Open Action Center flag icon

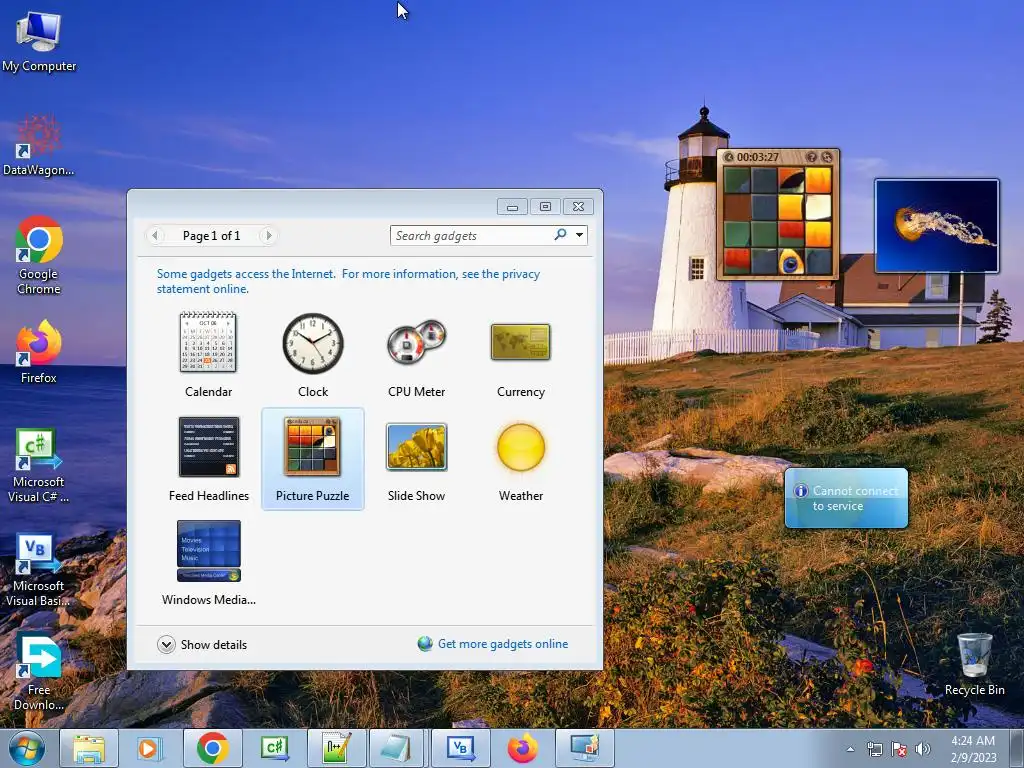click(x=899, y=749)
